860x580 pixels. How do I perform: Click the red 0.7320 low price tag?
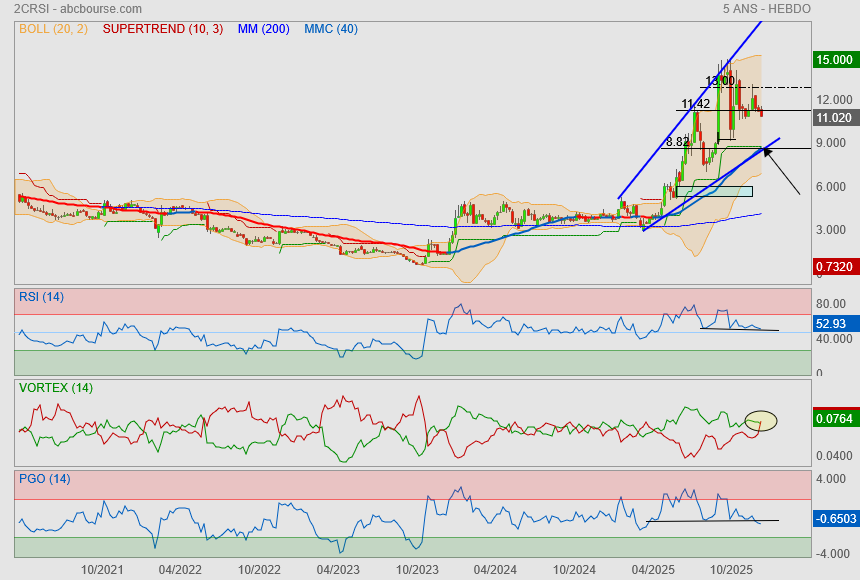[832, 267]
